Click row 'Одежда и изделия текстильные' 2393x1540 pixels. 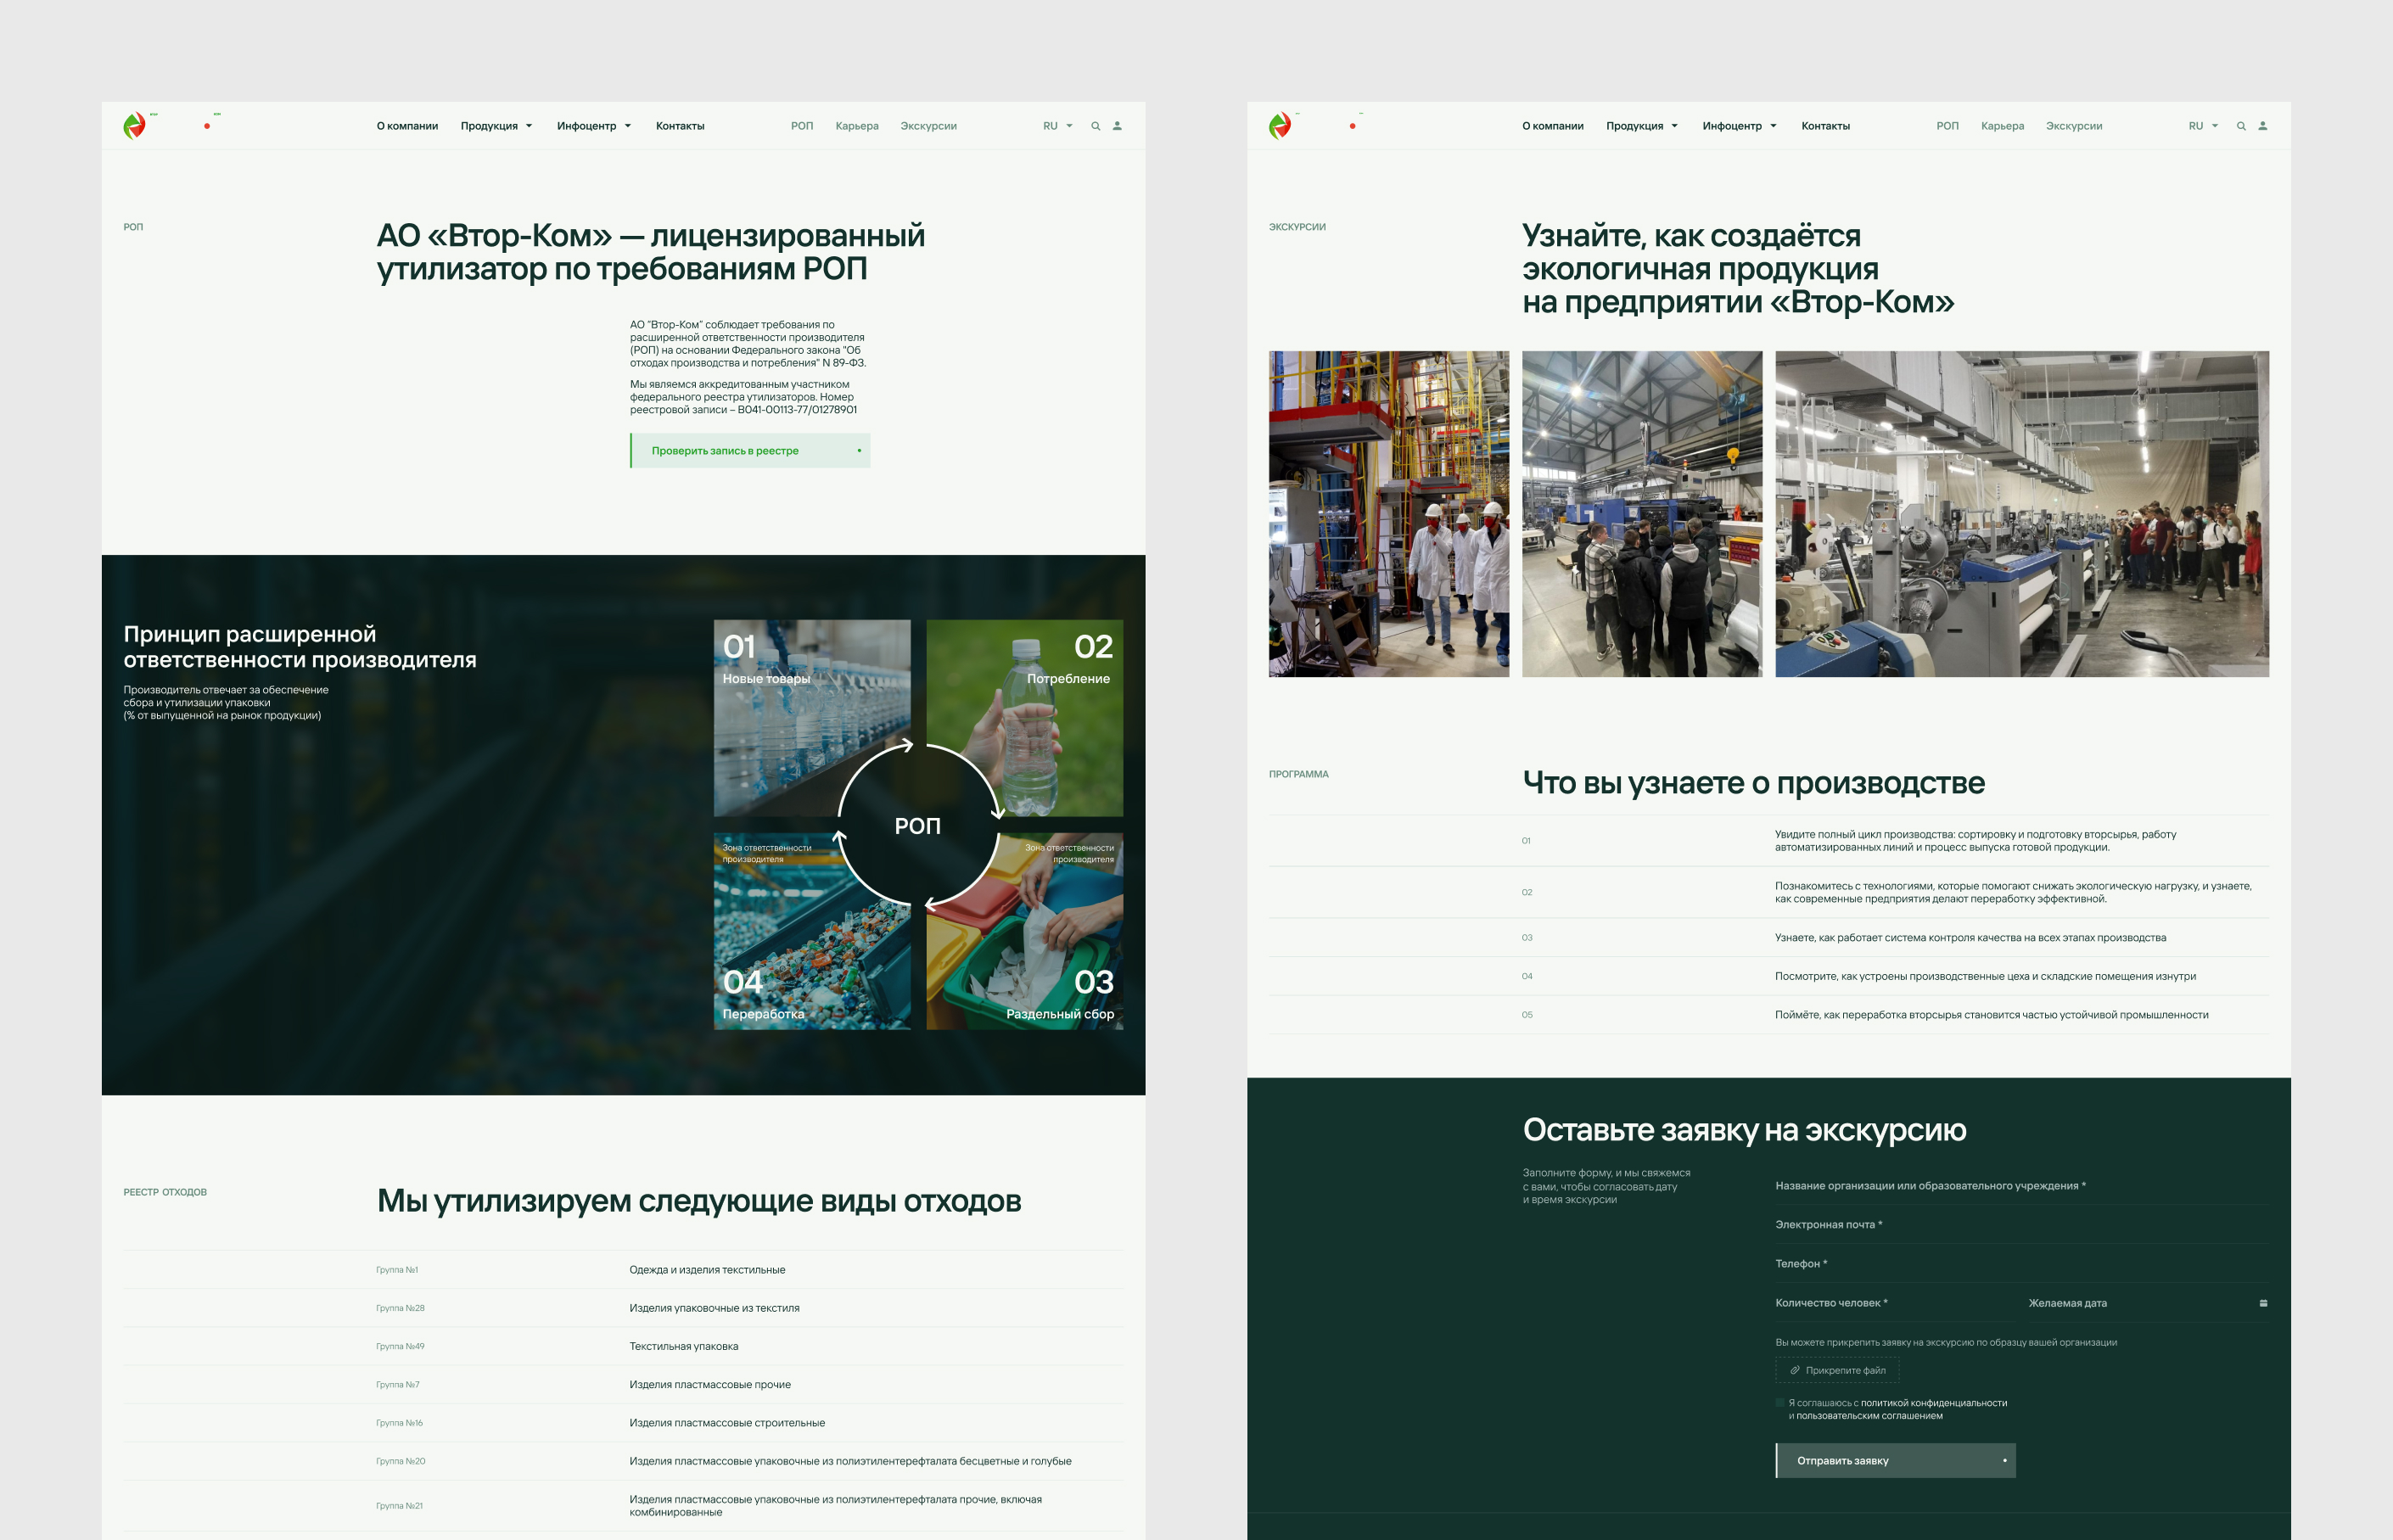coord(624,1270)
